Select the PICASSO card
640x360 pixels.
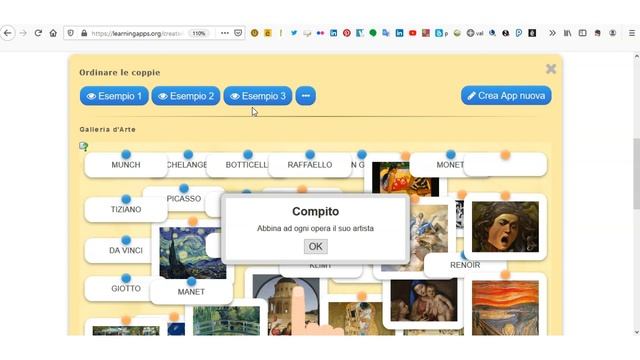click(184, 198)
